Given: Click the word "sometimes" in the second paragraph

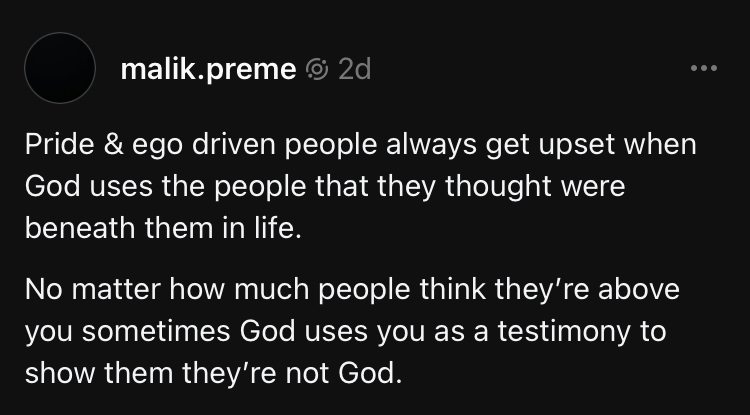Looking at the screenshot, I should [x=156, y=331].
